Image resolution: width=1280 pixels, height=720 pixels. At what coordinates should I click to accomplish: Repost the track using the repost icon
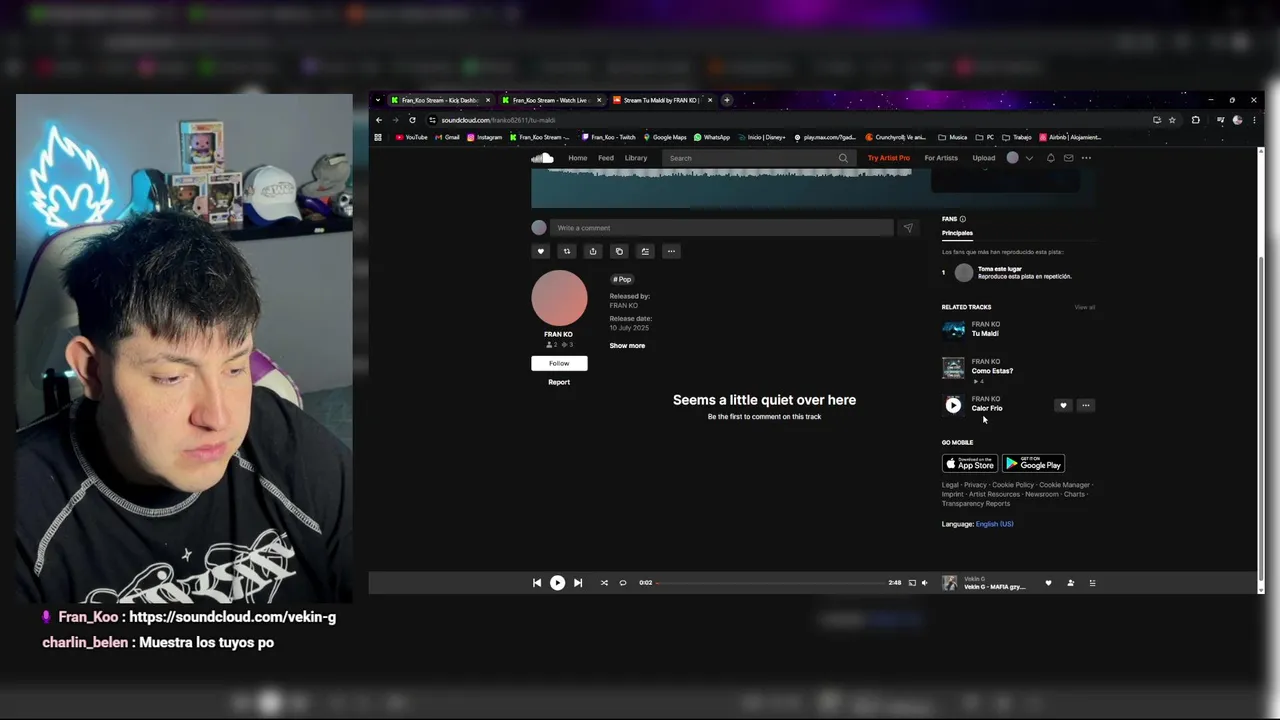[567, 251]
